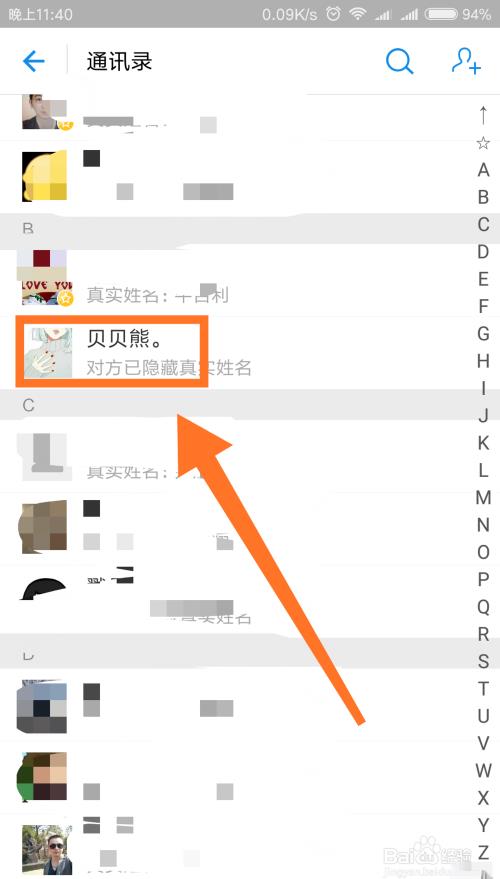Open the 贝贝熊。 contact entry

tap(250, 353)
